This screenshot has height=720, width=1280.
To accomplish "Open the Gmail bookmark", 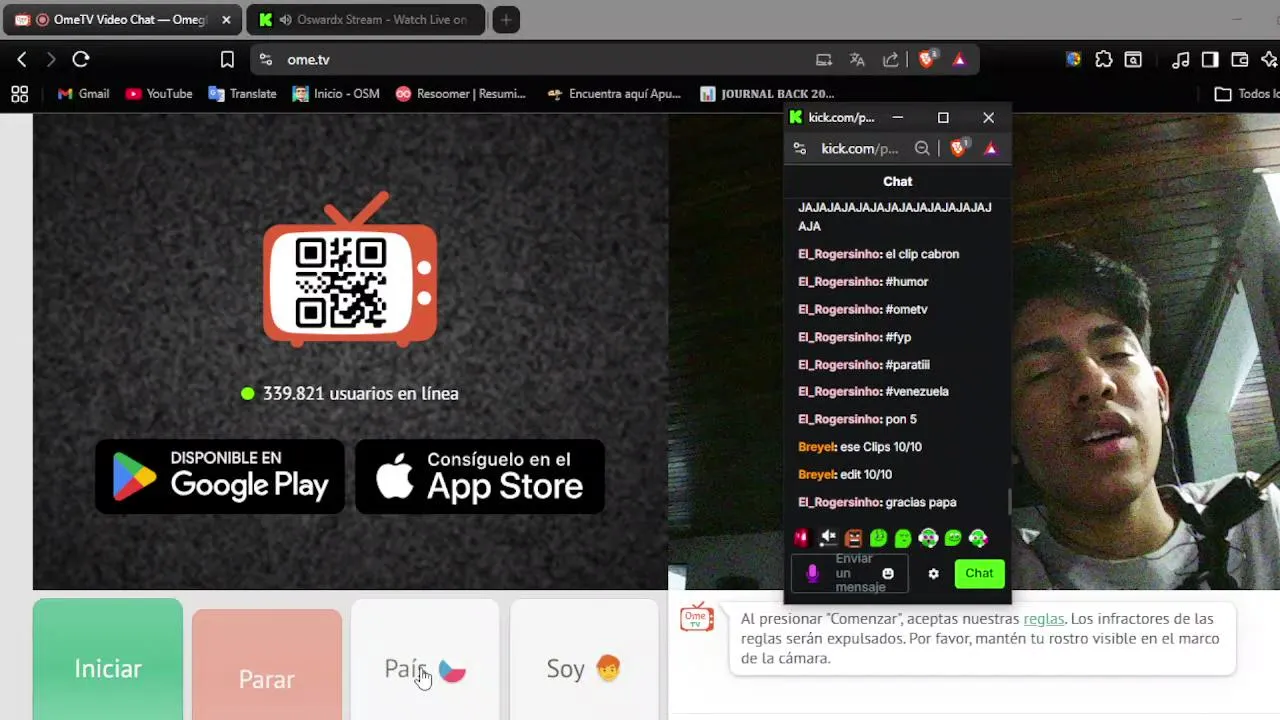I will coord(83,94).
